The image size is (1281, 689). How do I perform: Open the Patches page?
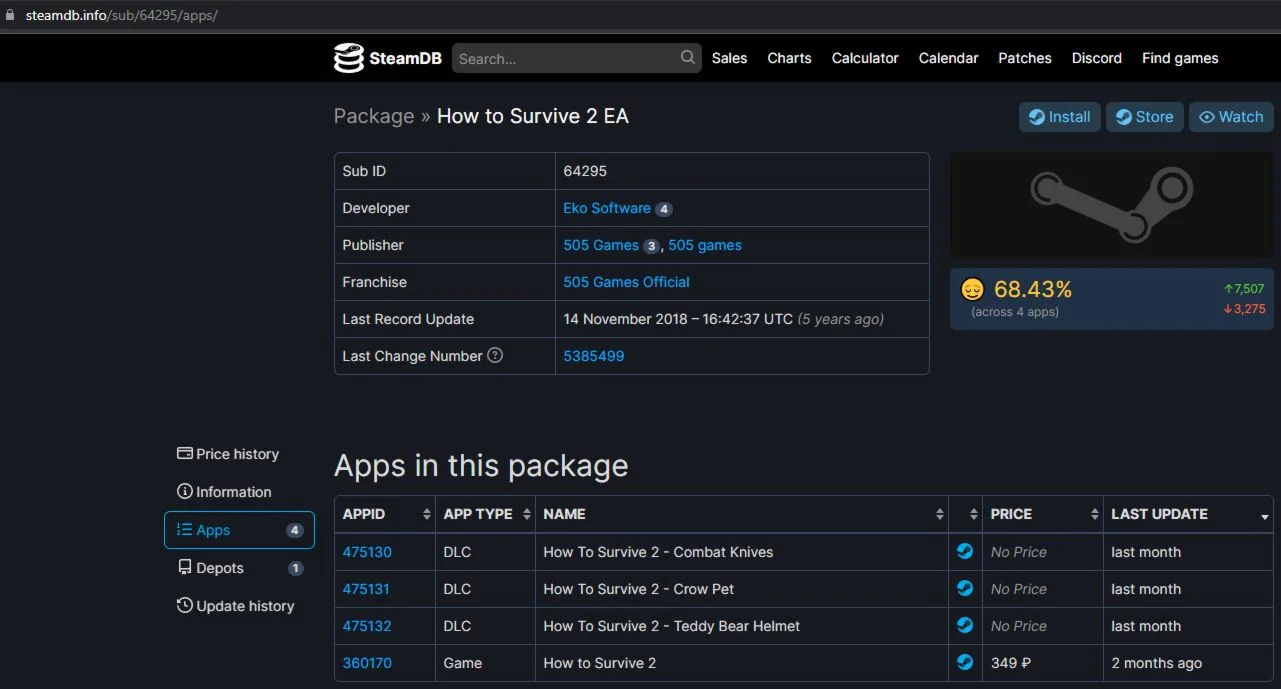(1025, 58)
